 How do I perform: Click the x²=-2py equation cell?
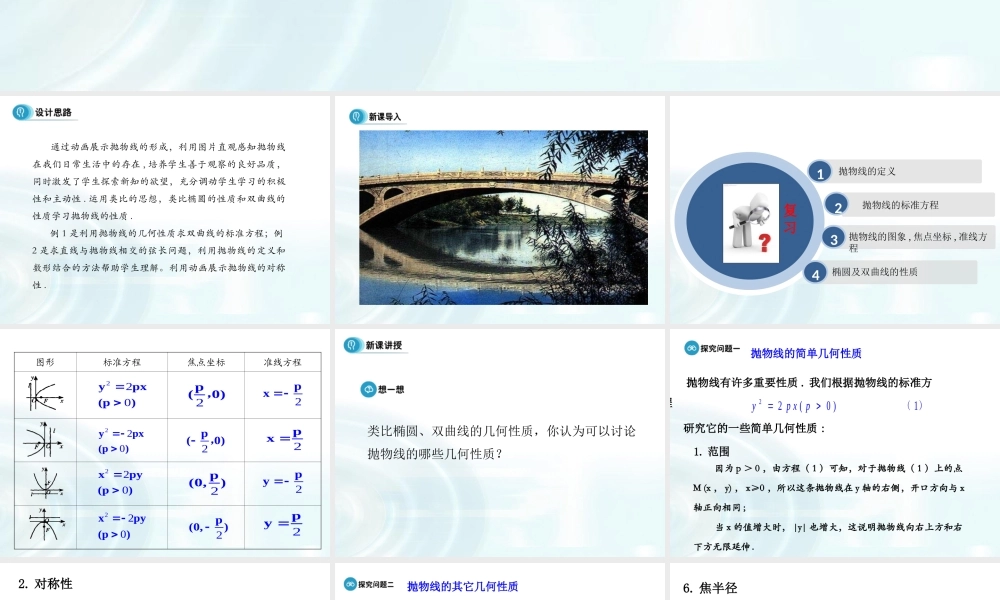[x=122, y=527]
